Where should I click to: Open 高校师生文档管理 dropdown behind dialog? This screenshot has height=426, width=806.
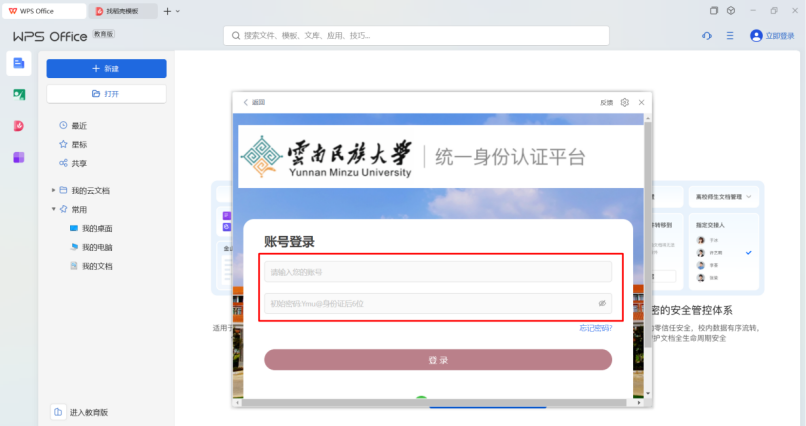(x=724, y=197)
